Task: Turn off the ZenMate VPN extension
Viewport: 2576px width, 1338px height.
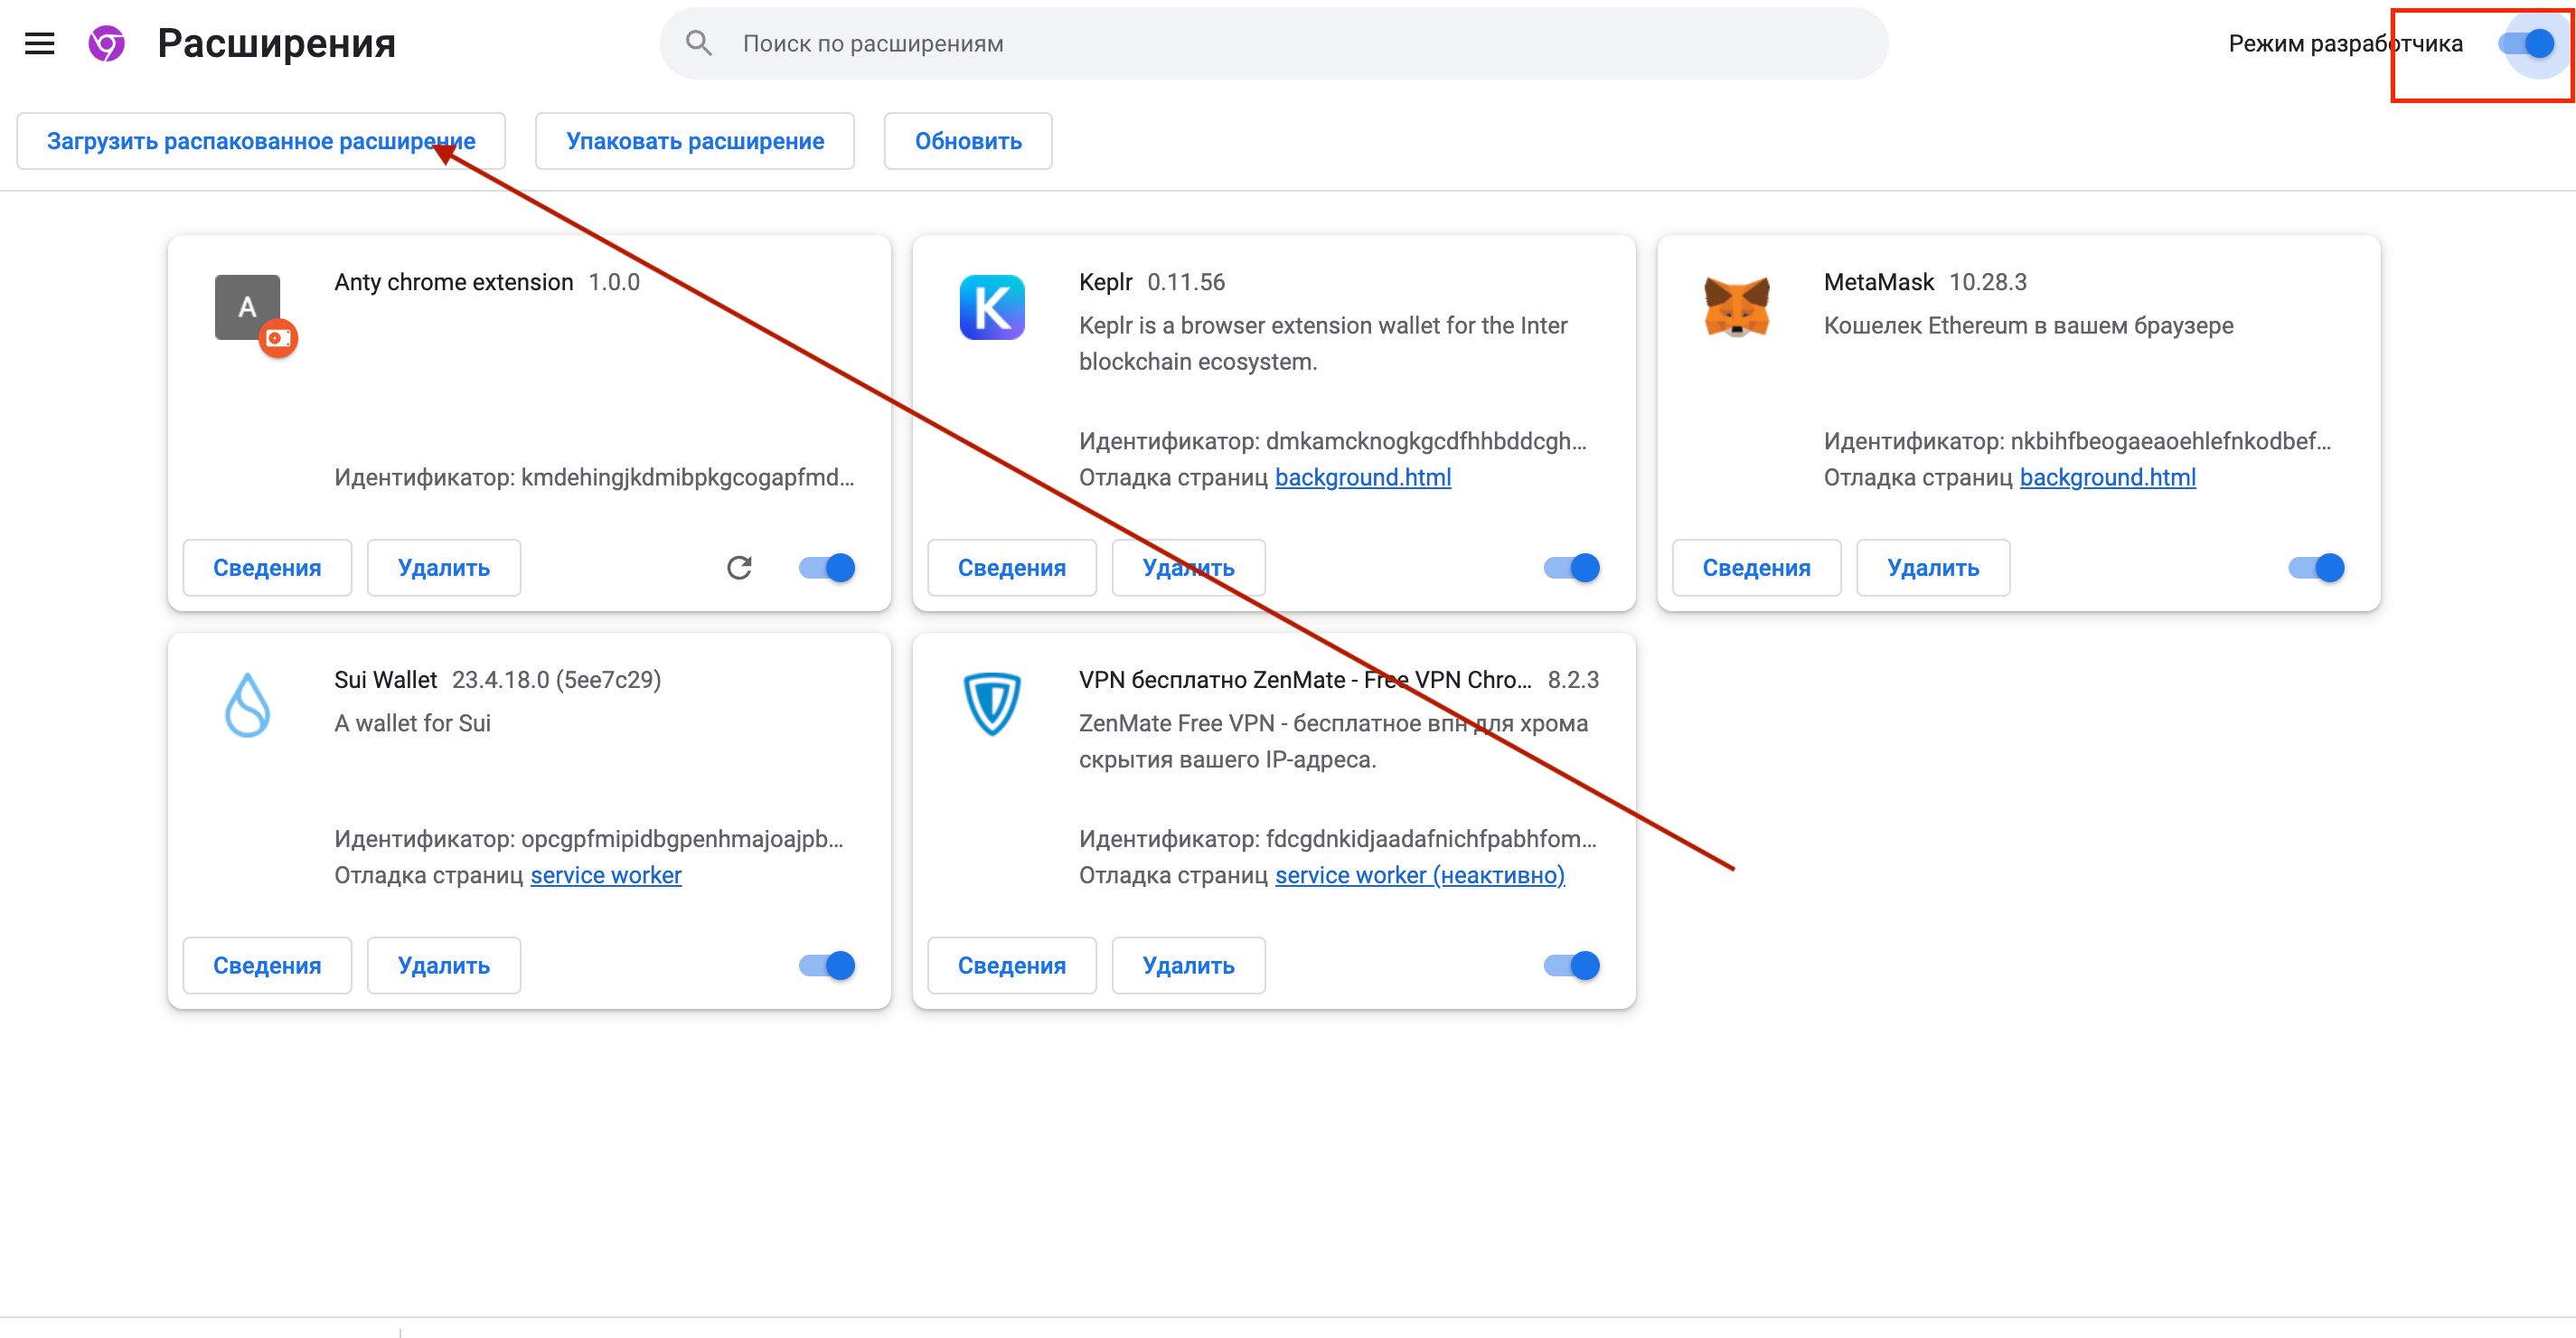Action: [1571, 966]
